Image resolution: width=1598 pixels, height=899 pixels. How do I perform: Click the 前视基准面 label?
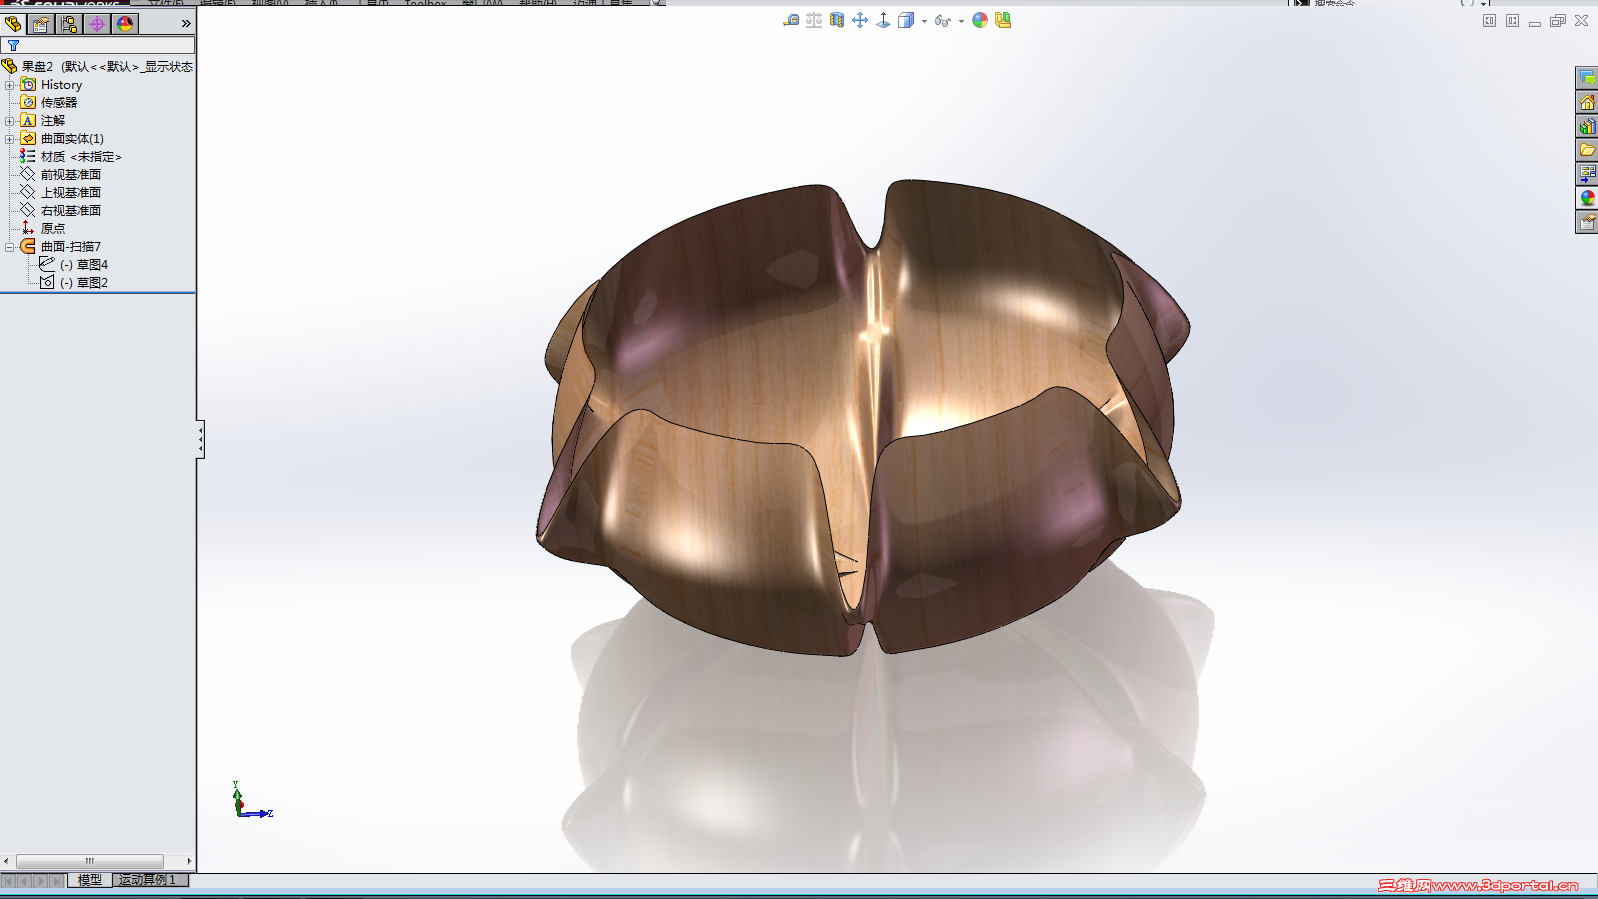(71, 175)
